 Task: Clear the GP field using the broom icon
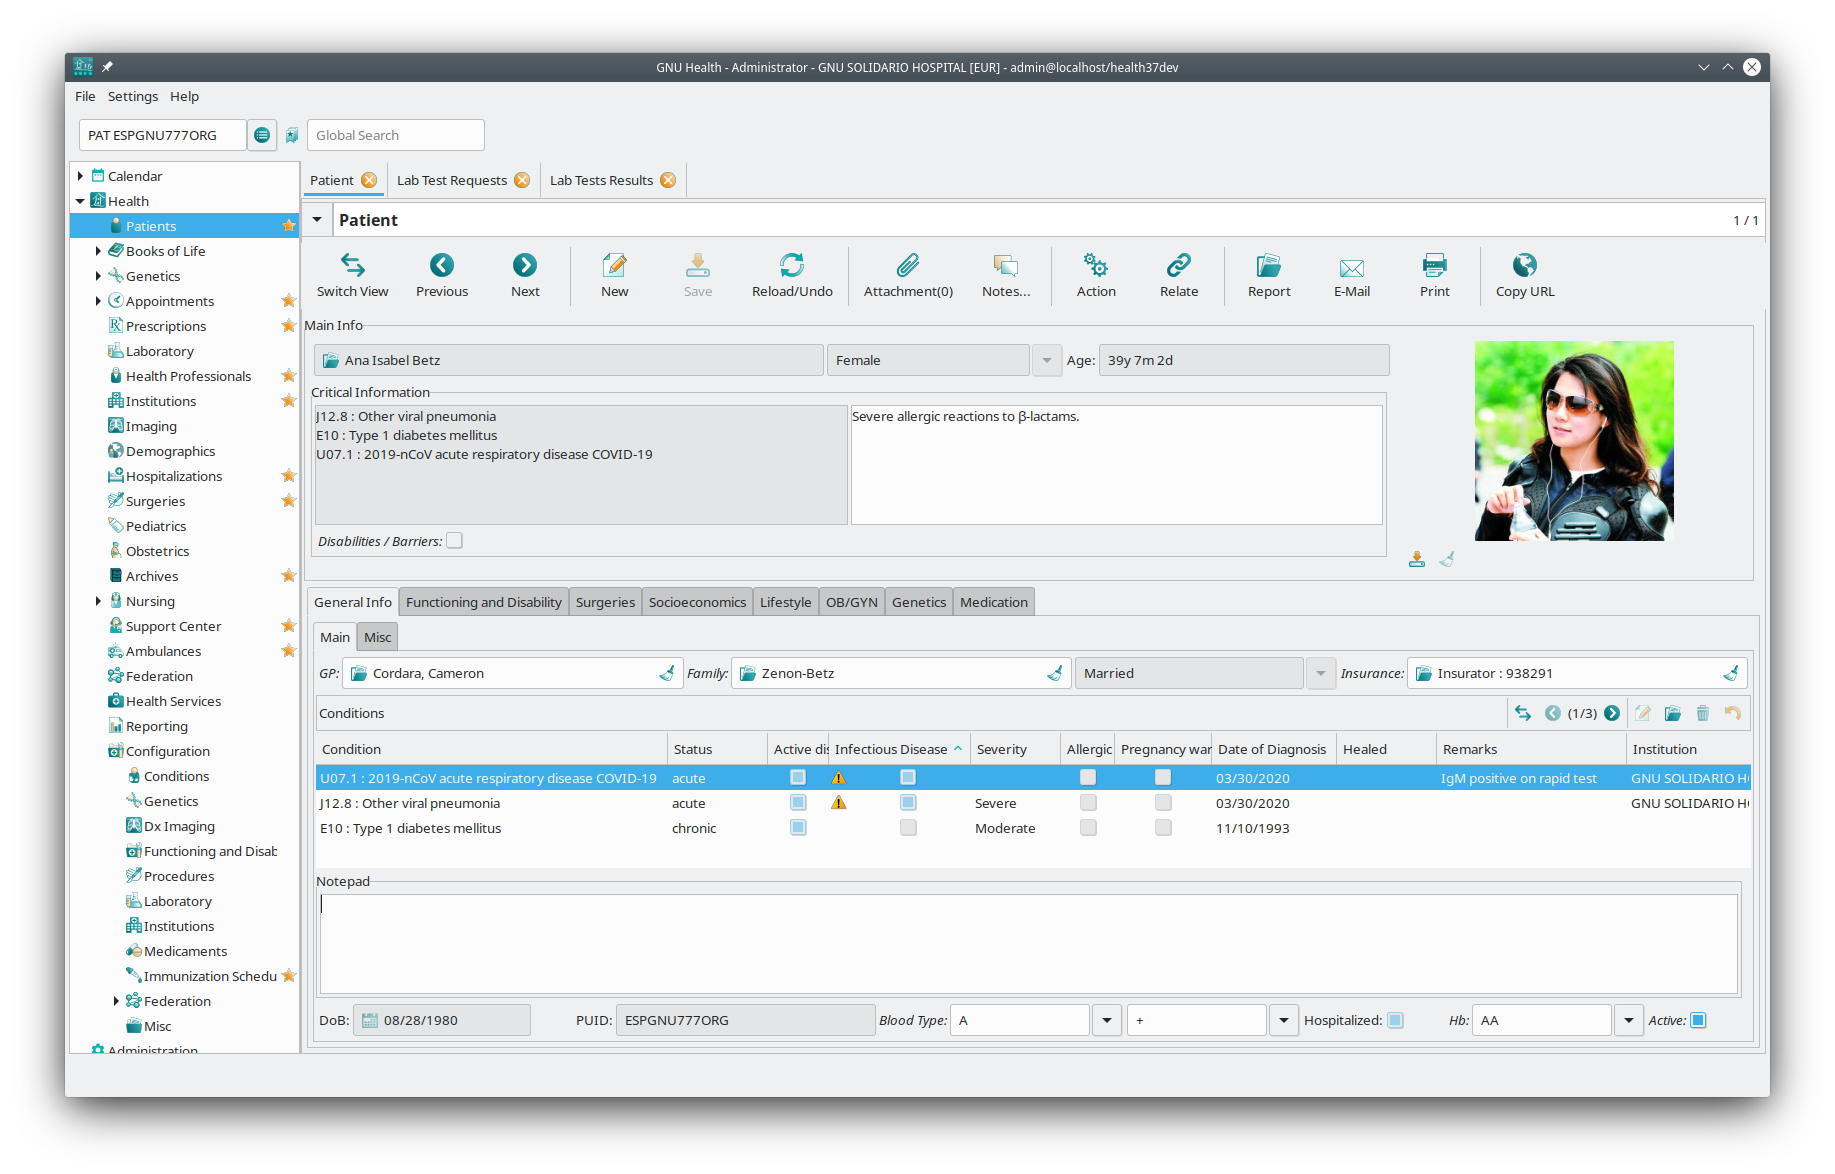point(667,673)
